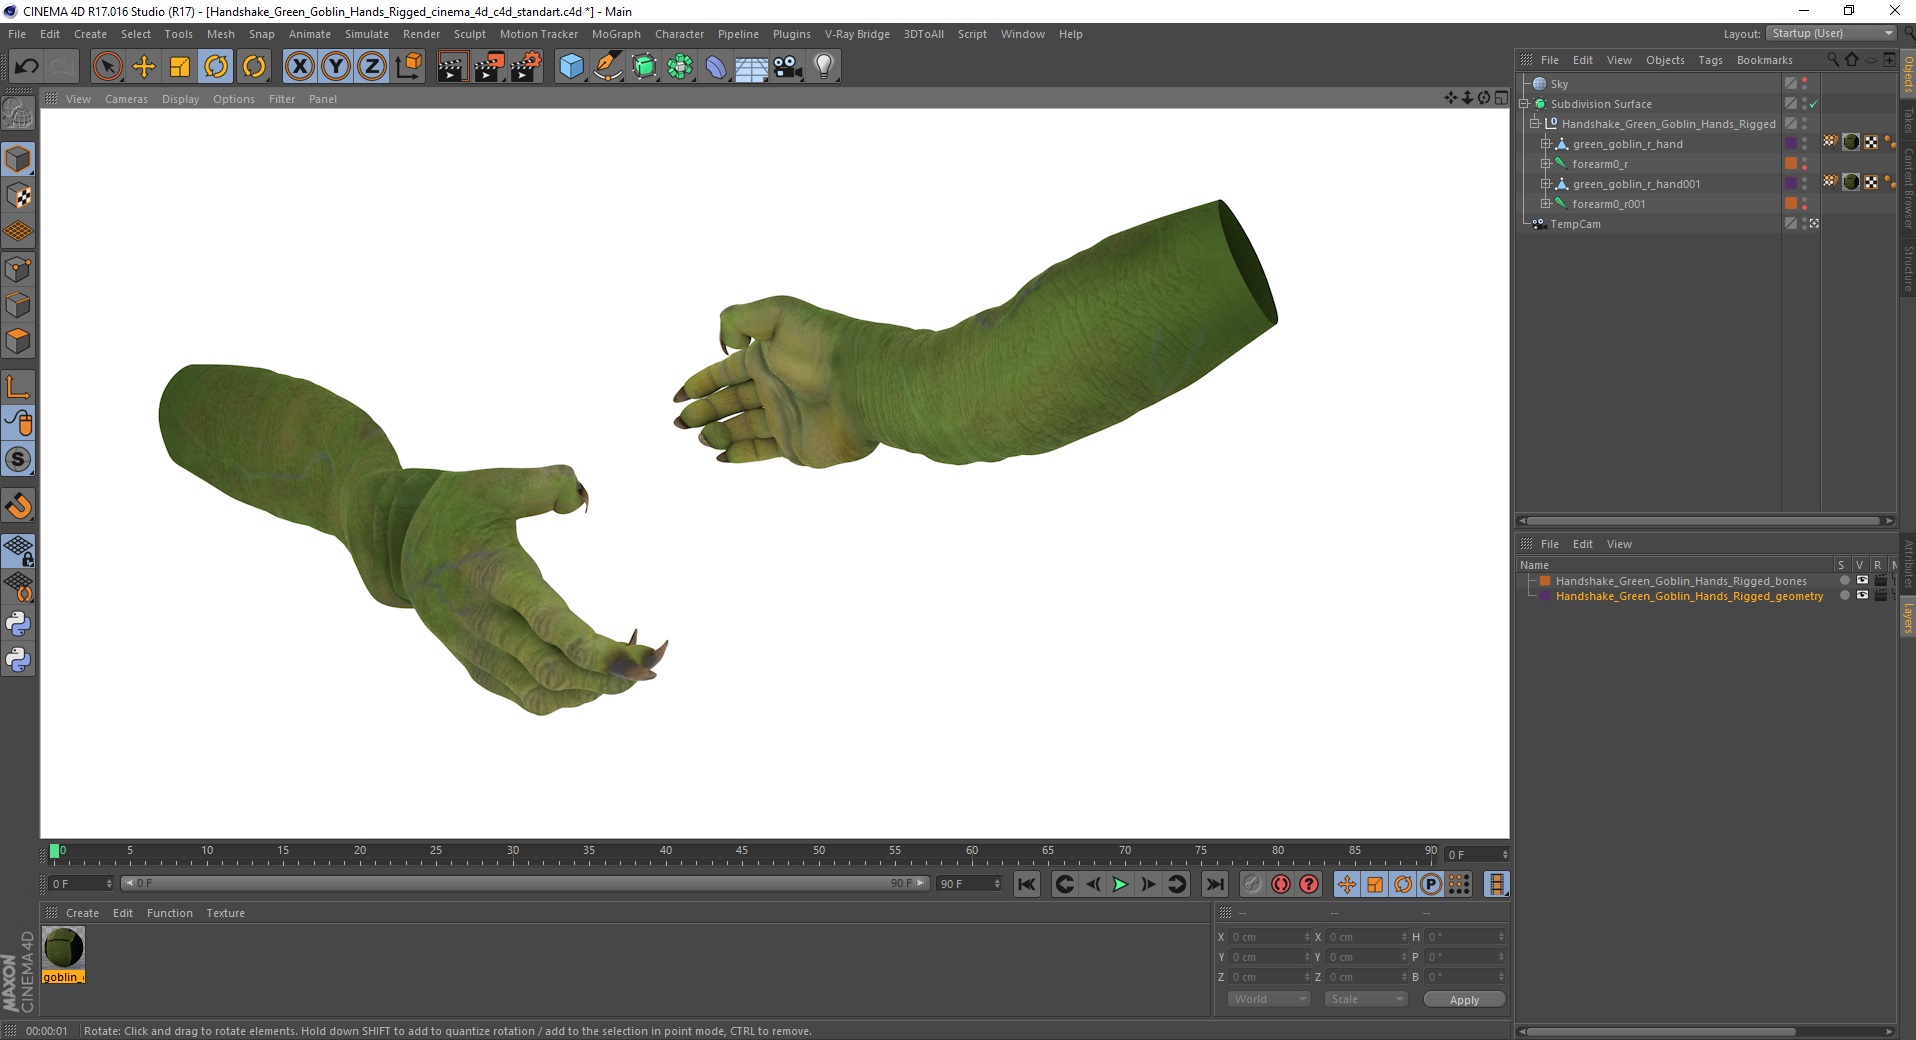Click the timeline preview range slider
1916x1040 pixels.
pyautogui.click(x=525, y=883)
